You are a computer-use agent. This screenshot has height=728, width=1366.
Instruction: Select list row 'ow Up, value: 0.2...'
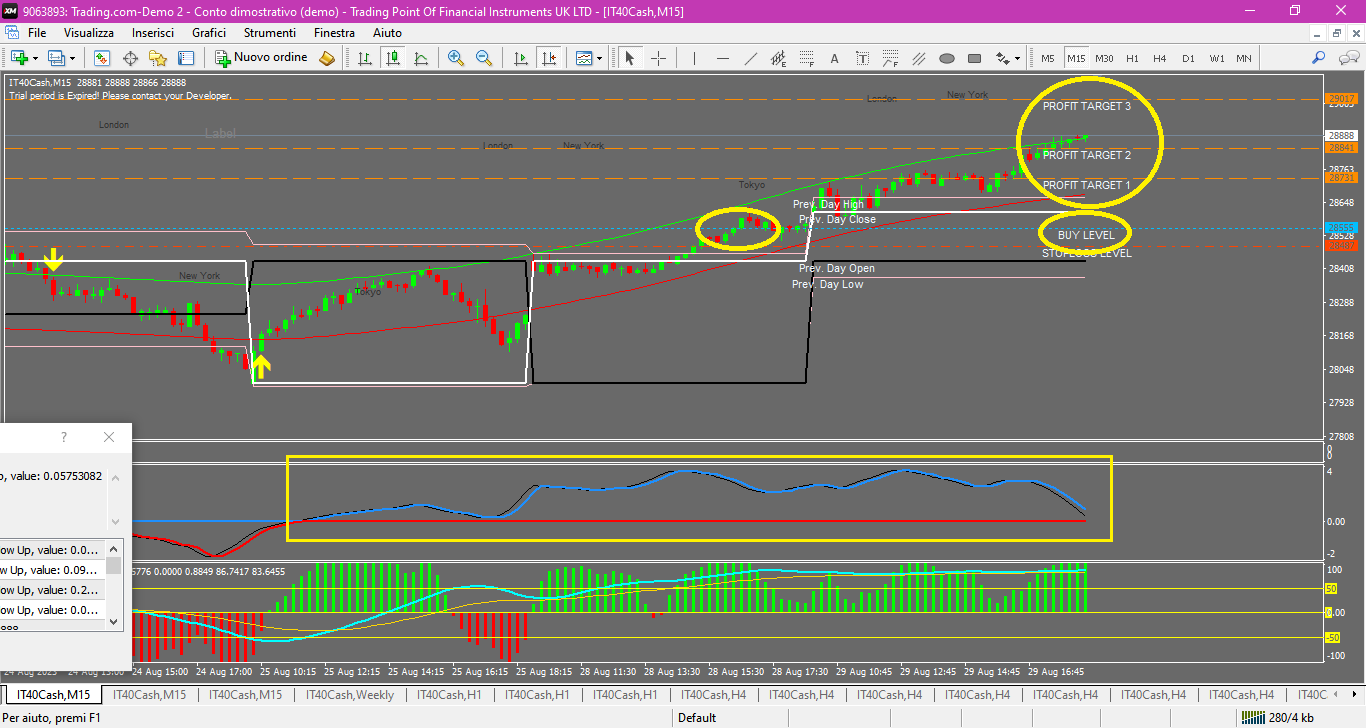coord(52,590)
